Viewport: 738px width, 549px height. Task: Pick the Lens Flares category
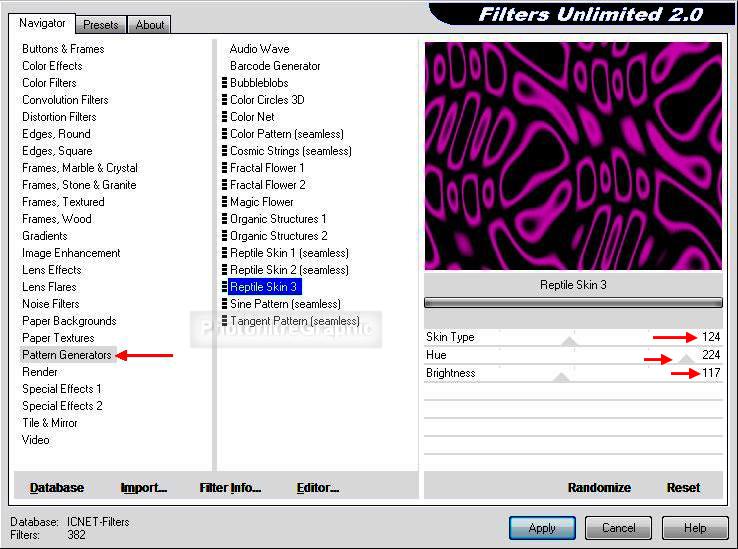[49, 287]
